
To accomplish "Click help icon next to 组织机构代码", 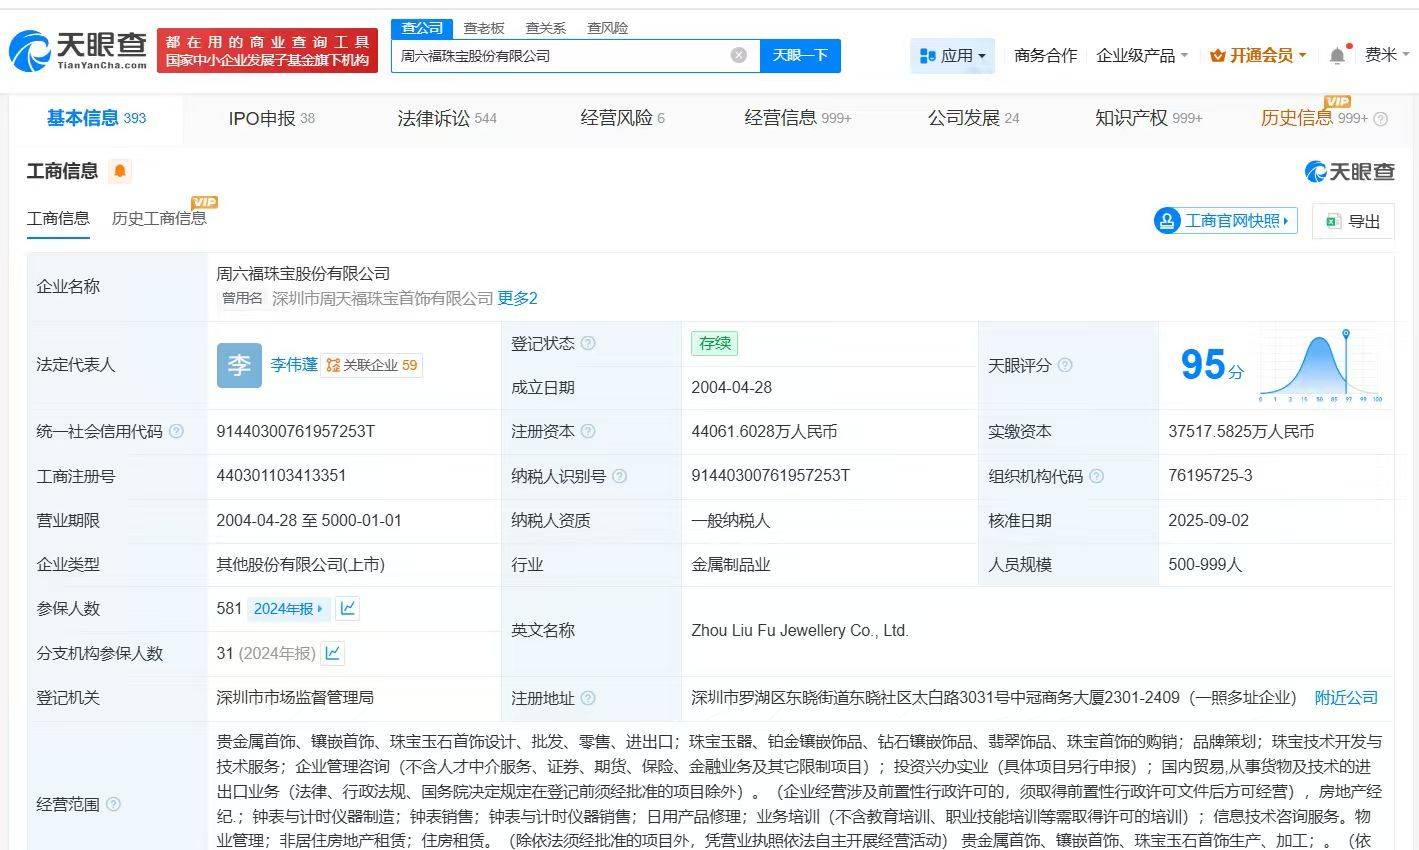I will coord(1096,476).
